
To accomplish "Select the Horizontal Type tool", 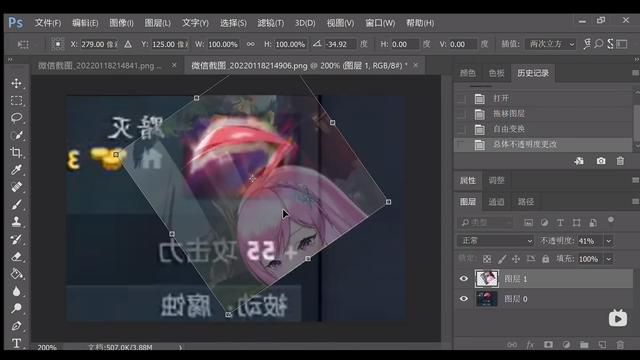I will [x=16, y=343].
